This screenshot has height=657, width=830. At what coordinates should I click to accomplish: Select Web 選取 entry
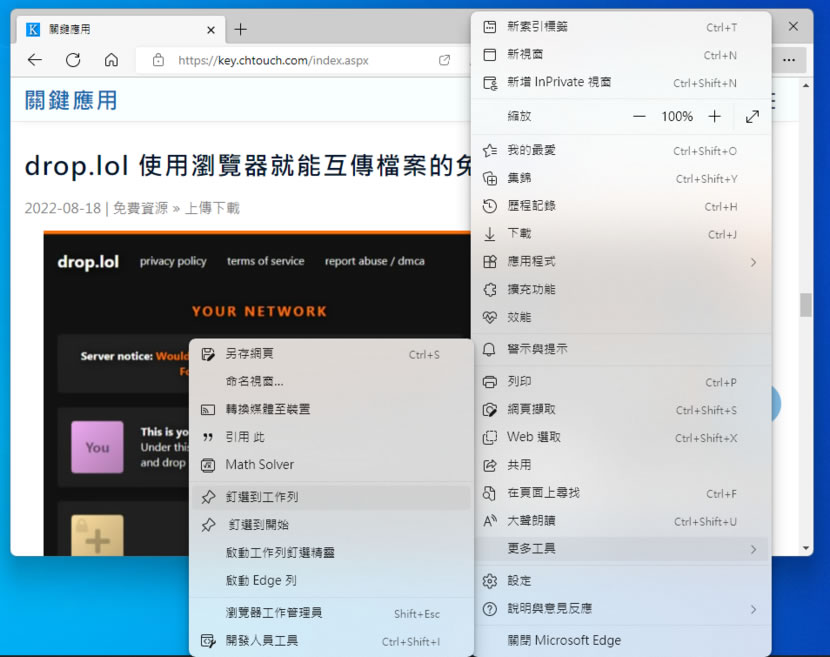click(x=621, y=437)
